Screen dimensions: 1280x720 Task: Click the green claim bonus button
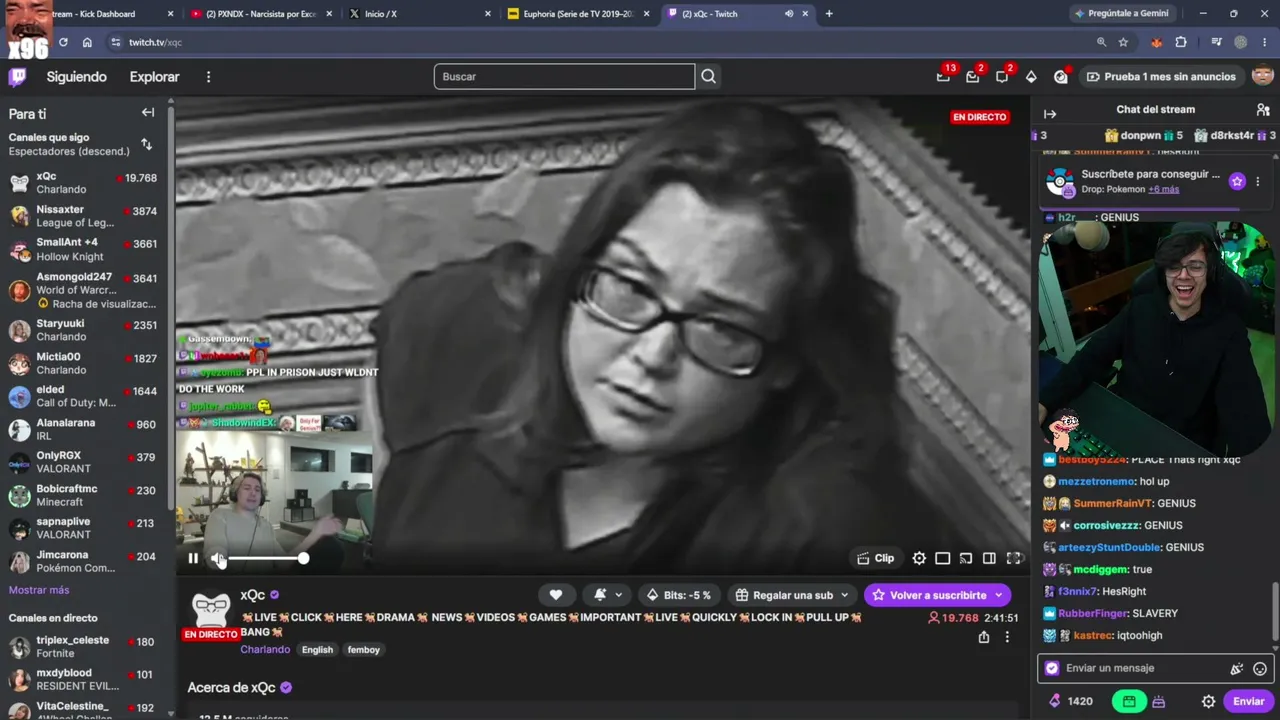click(x=1129, y=701)
